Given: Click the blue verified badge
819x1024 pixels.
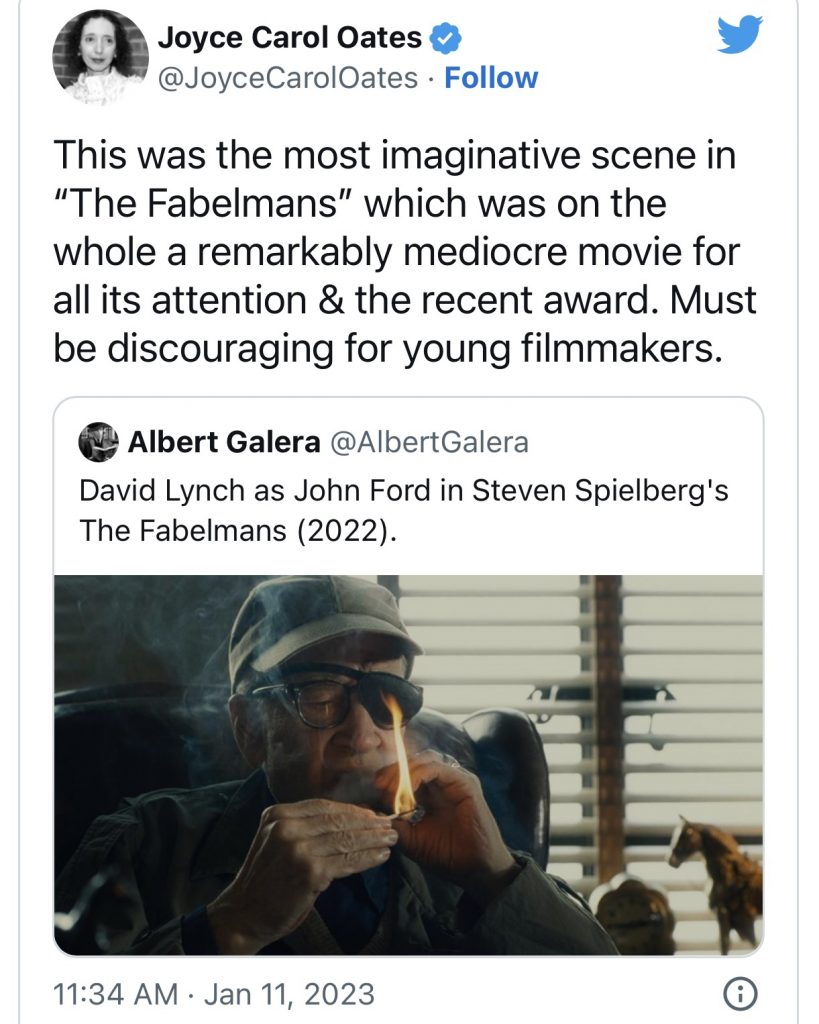Looking at the screenshot, I should click(x=445, y=39).
